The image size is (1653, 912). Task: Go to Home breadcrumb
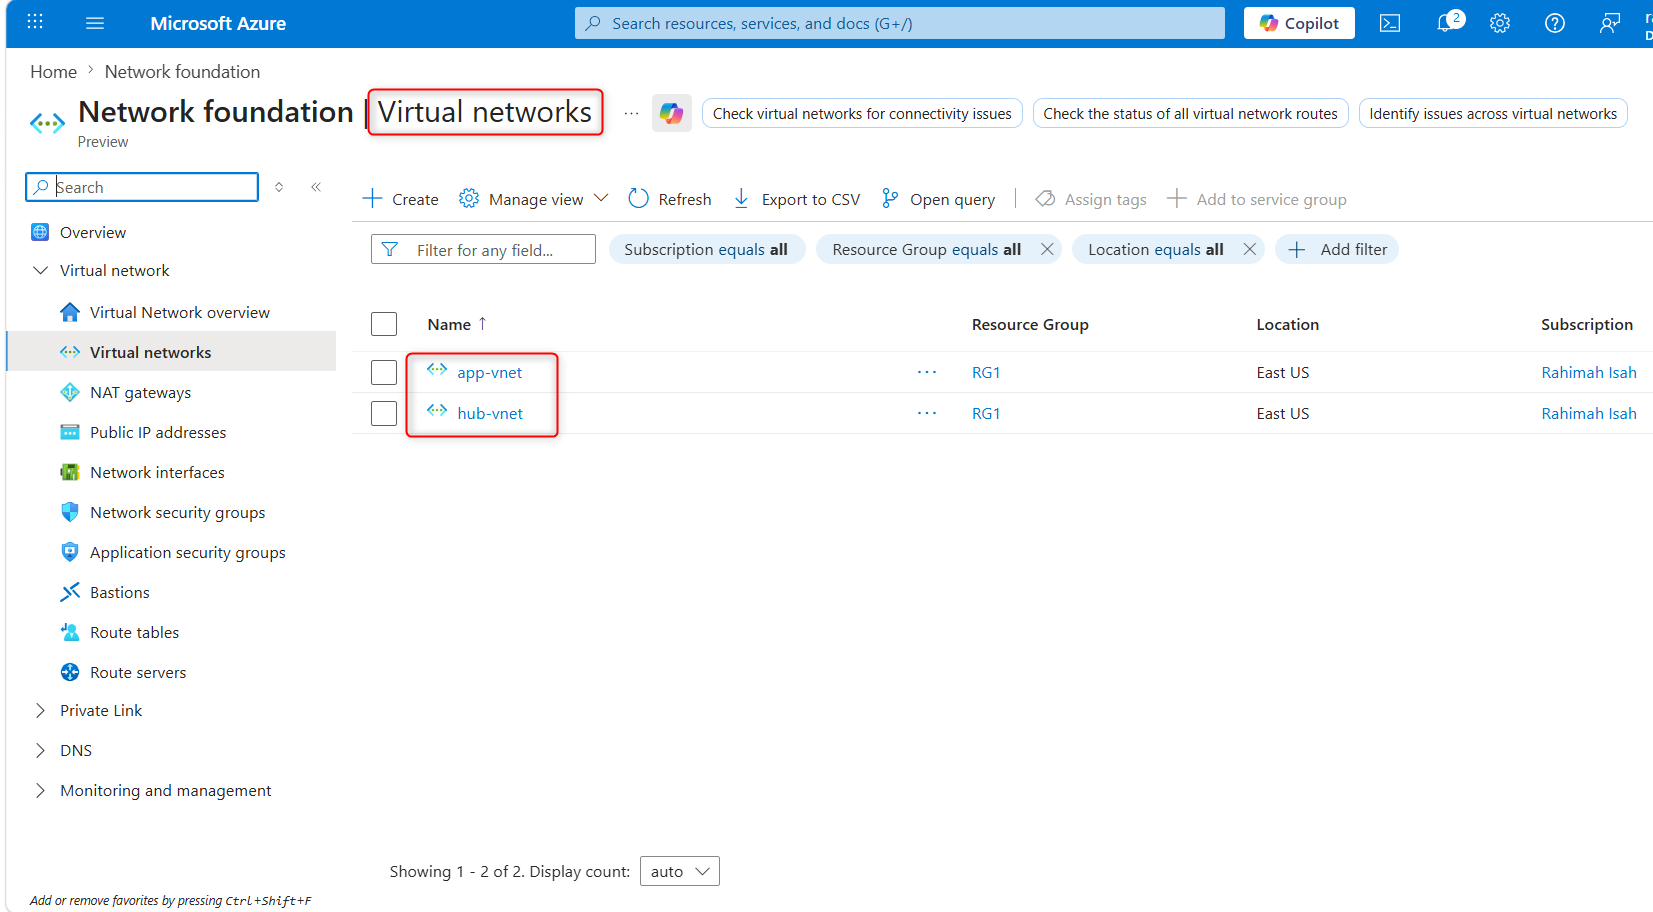(x=53, y=72)
